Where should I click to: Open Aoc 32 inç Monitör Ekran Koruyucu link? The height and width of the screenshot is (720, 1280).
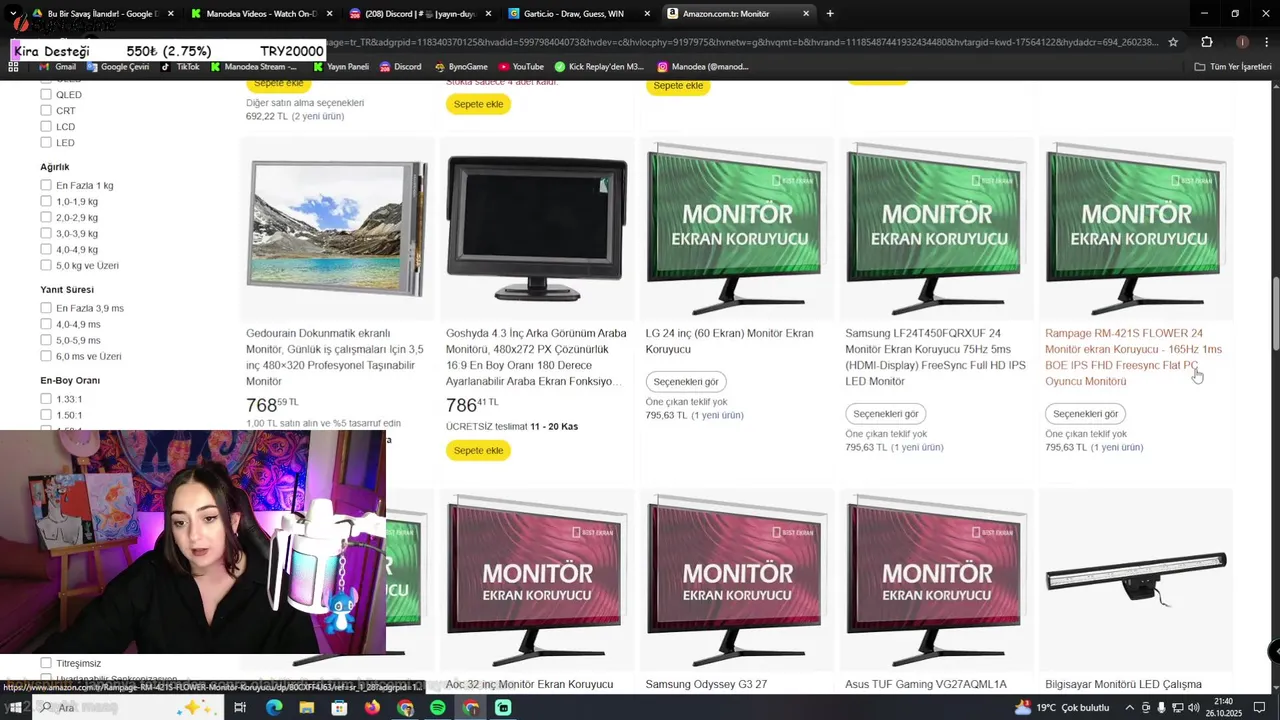coord(529,684)
